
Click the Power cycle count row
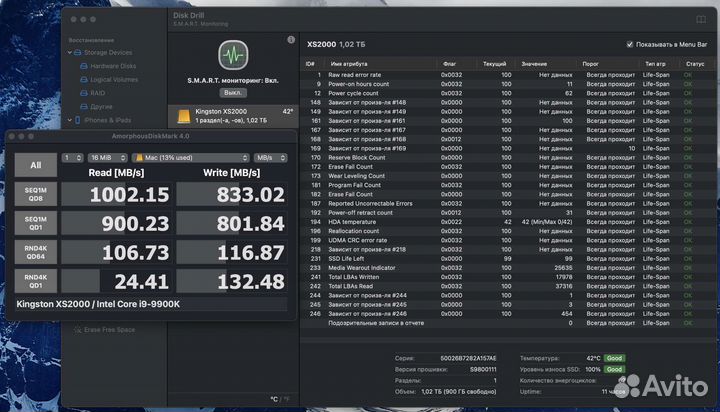click(507, 93)
